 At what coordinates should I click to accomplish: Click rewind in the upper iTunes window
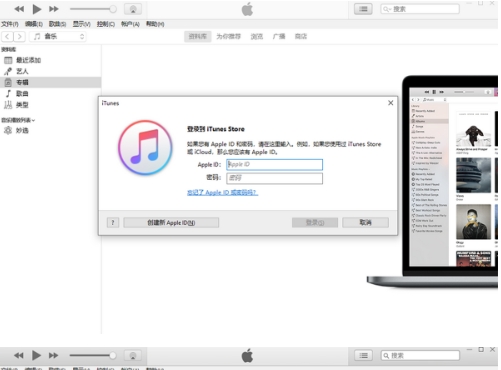tap(19, 9)
